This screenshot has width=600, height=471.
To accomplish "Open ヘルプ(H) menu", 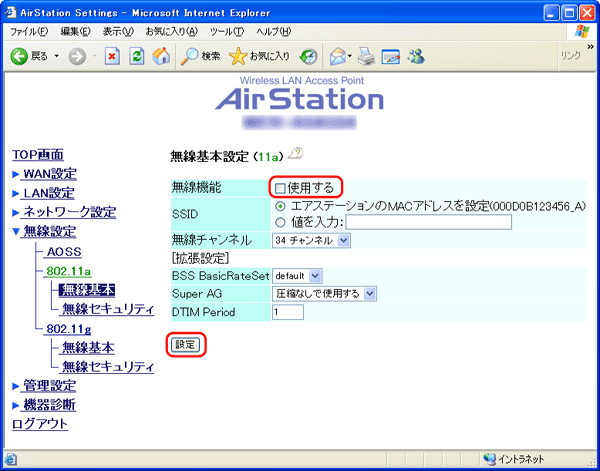I will [274, 32].
